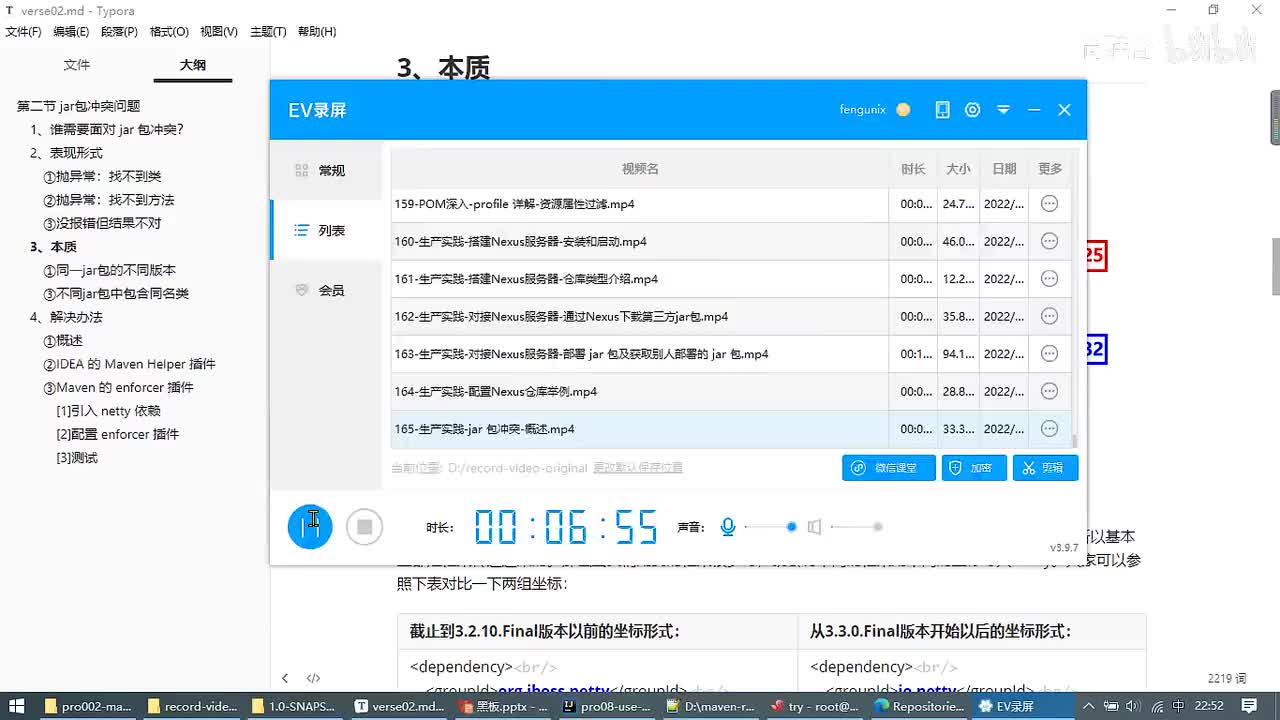Screen dimensions: 1280x720
Task: Go to outline item IDEA 的 Maven Helper 插件
Action: pos(129,364)
